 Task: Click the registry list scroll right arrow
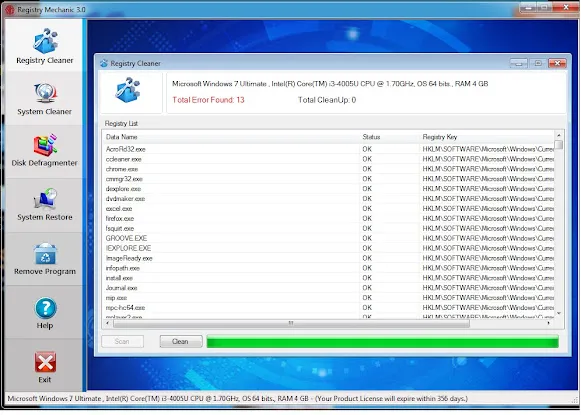[x=549, y=323]
